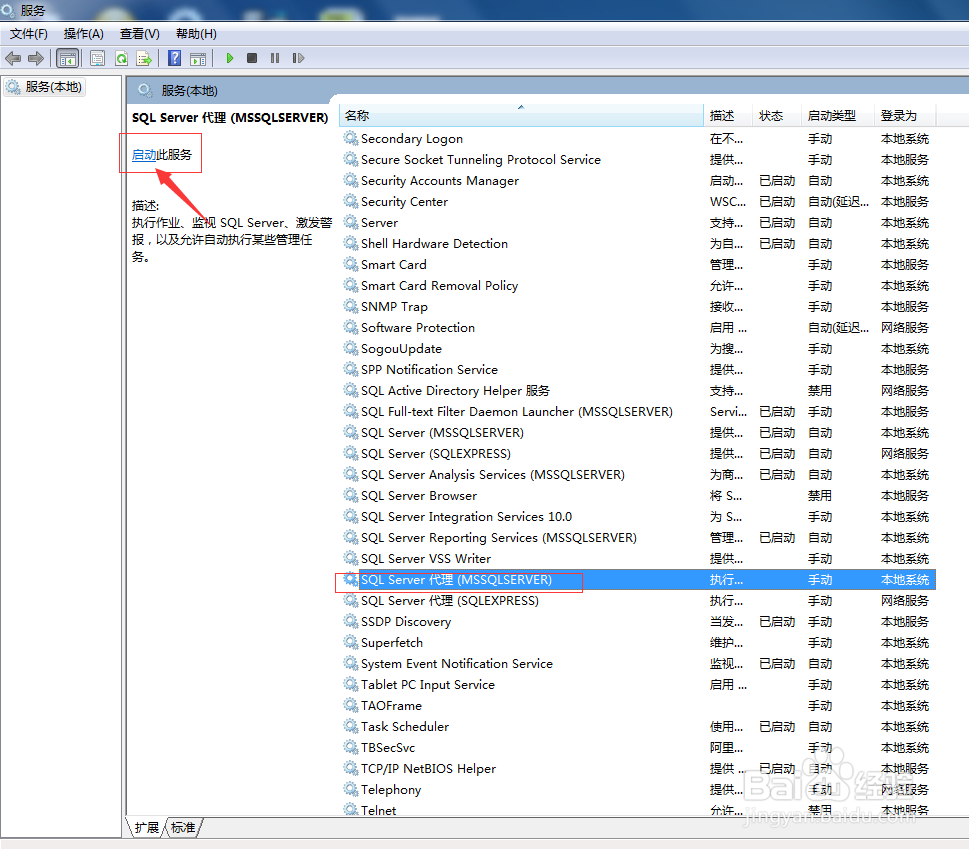
Task: Click the Properties toolbar icon
Action: 98,58
